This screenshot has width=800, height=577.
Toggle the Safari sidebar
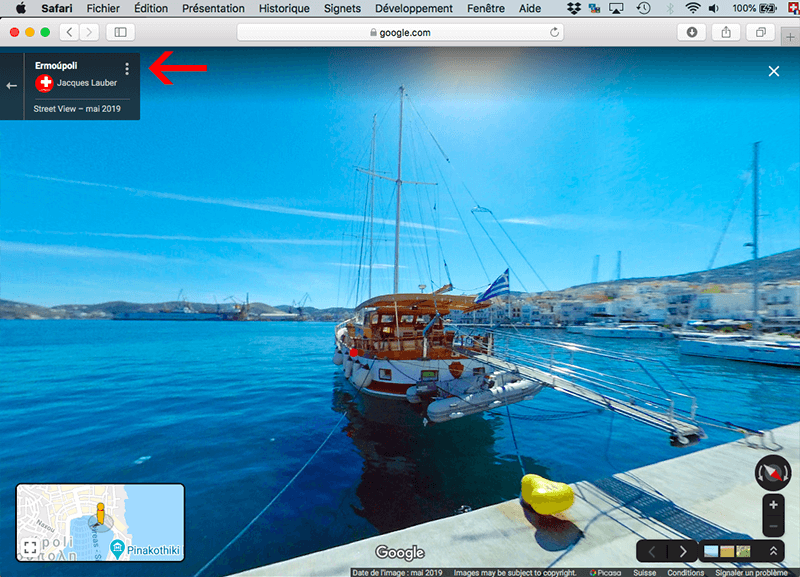[x=120, y=32]
